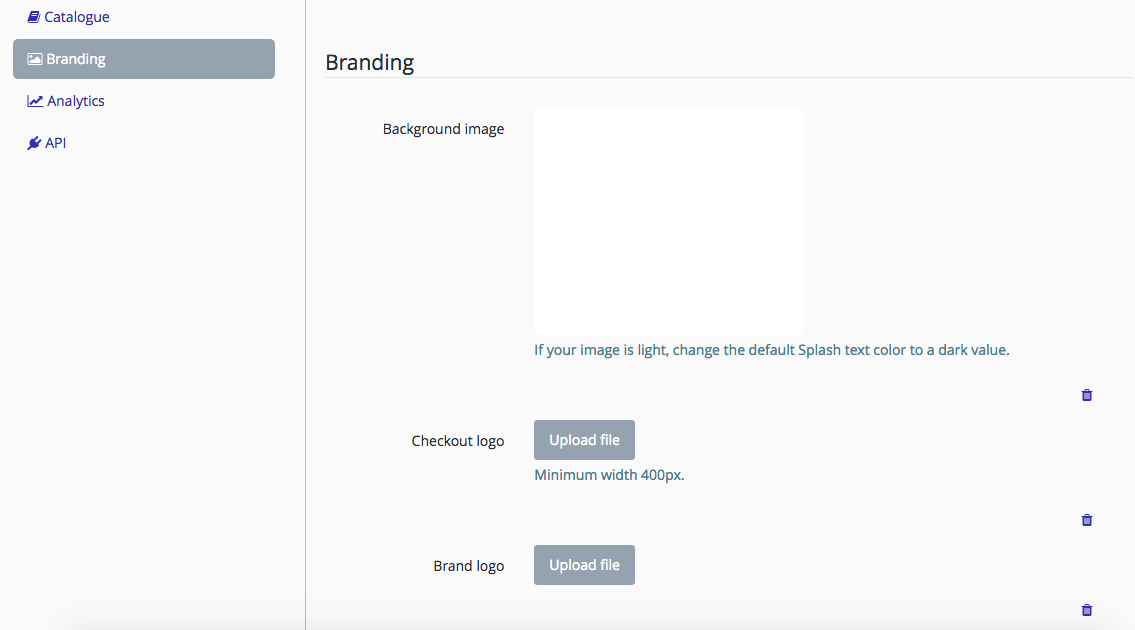
Task: Click the 'Checkout logo' field label
Action: click(457, 441)
